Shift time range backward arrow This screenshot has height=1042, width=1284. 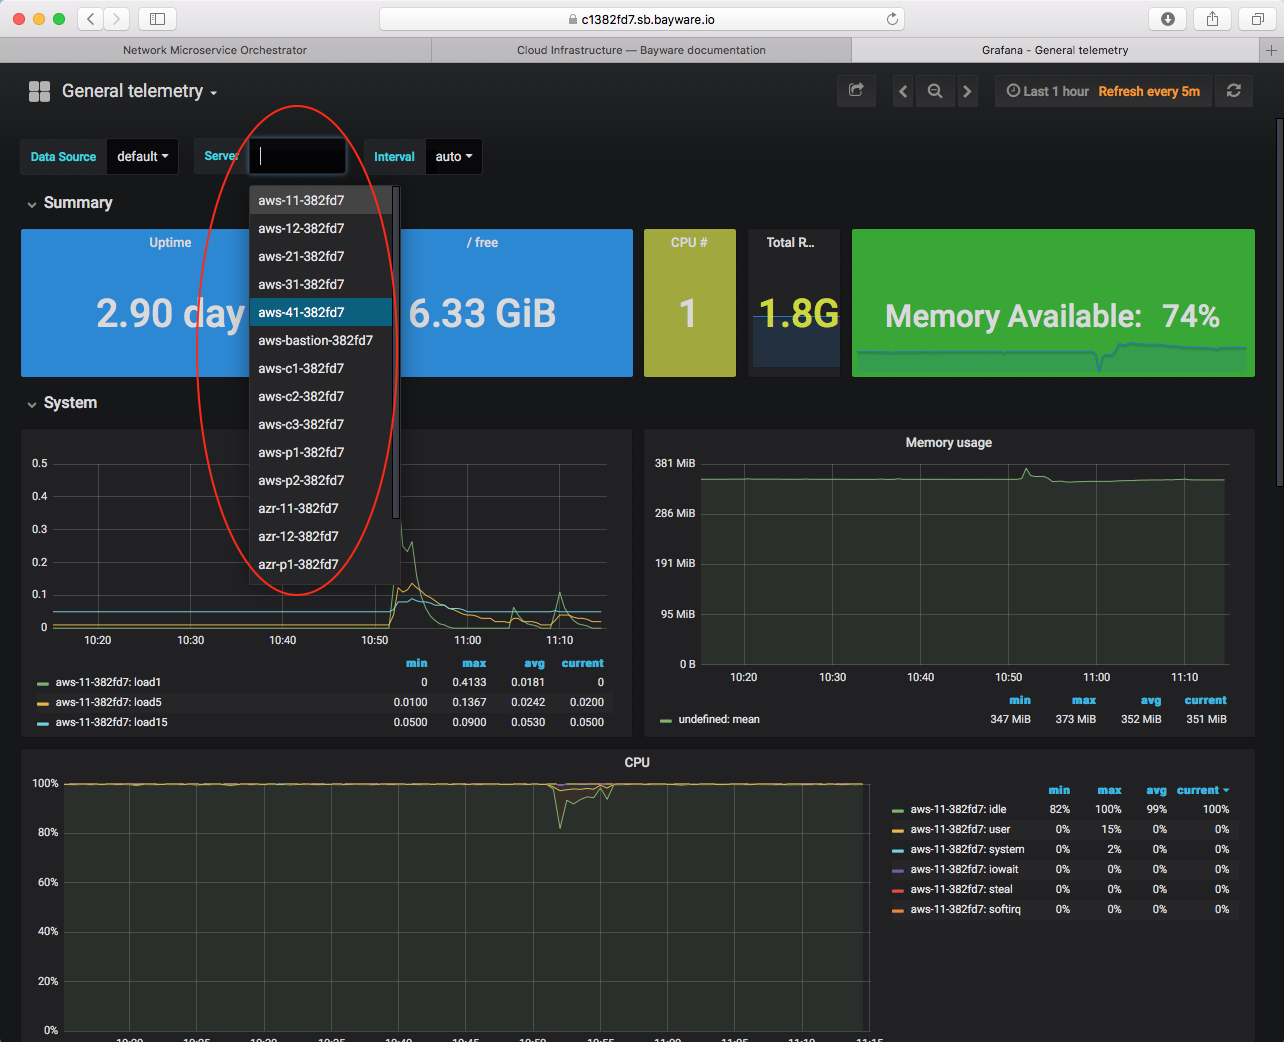click(903, 91)
